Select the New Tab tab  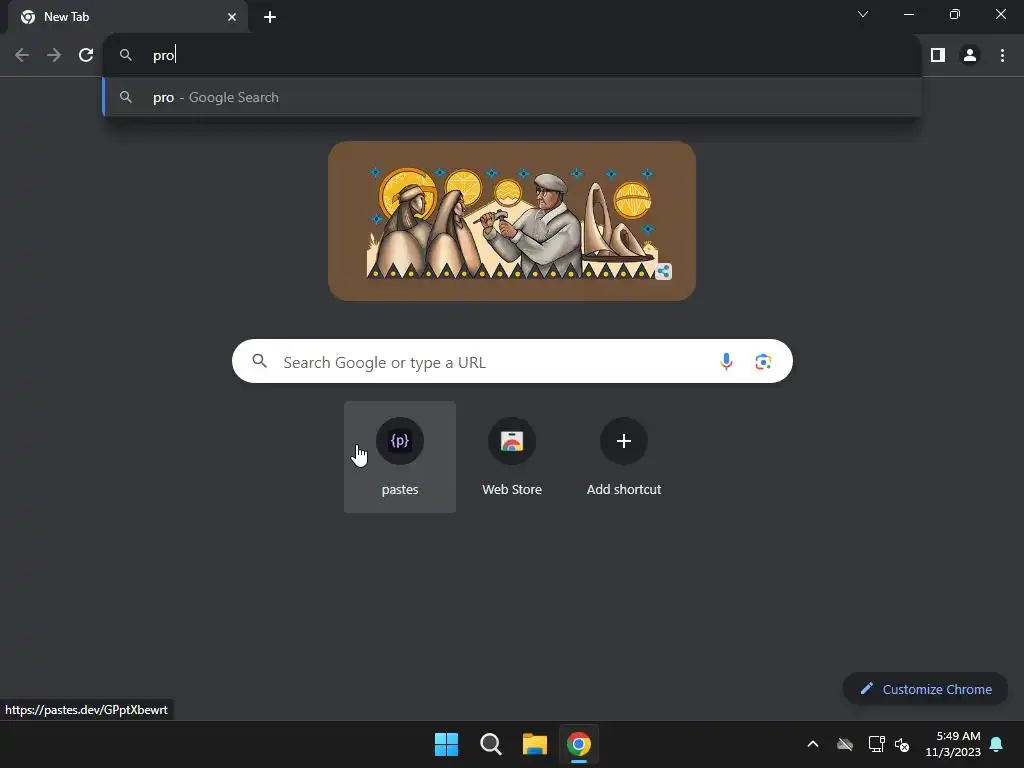pos(128,17)
